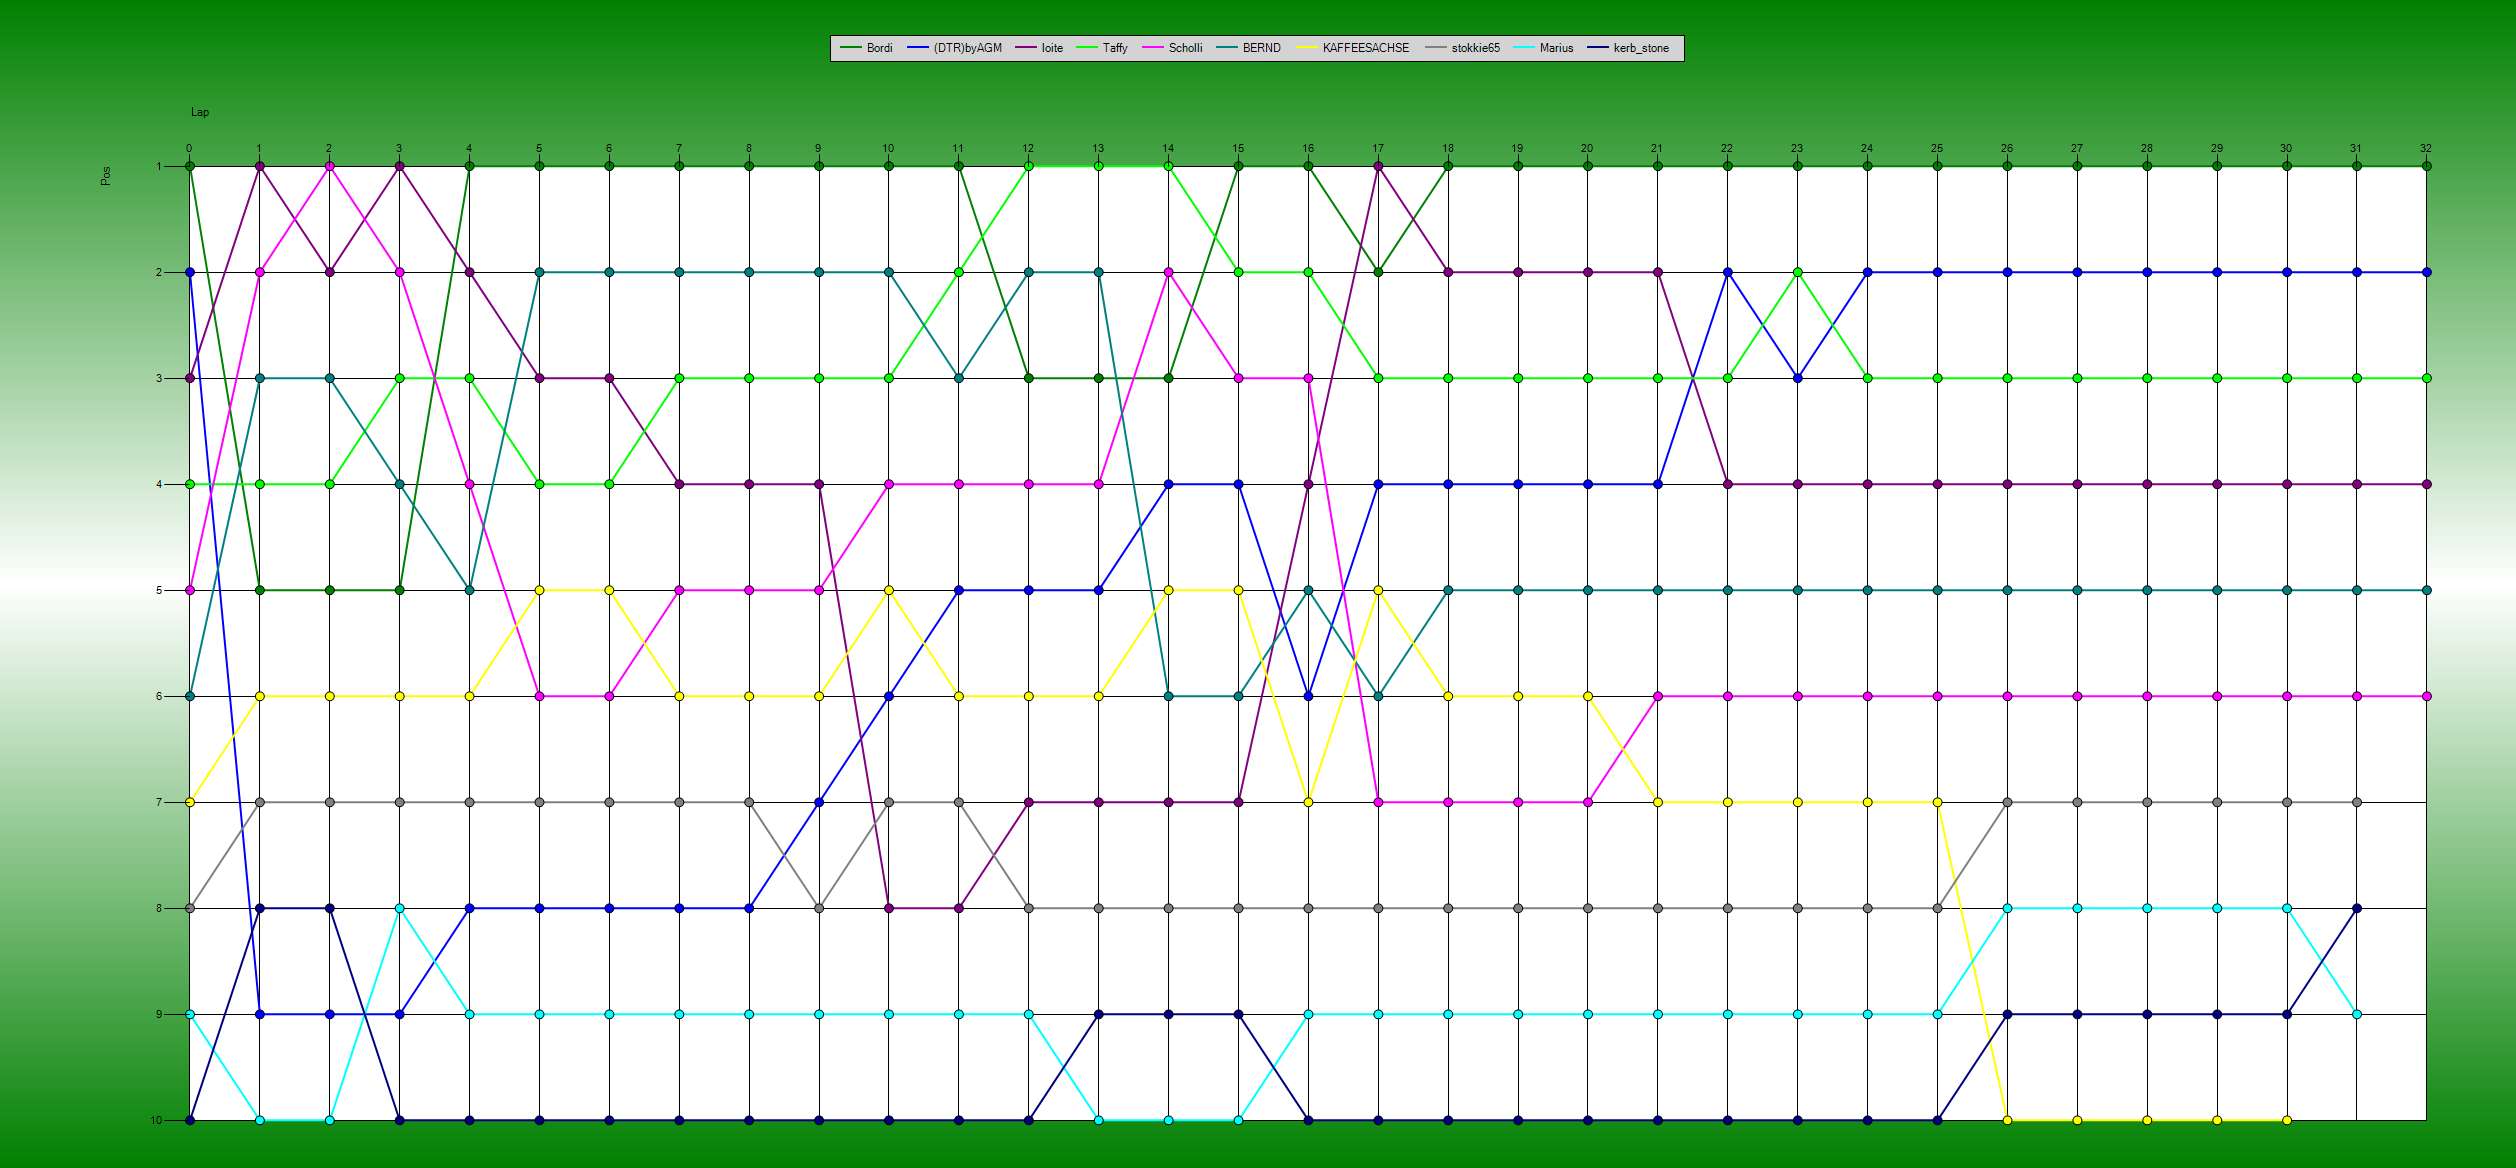Click dark navy point at lap 31 position 8
The width and height of the screenshot is (2516, 1168).
coord(2356,908)
